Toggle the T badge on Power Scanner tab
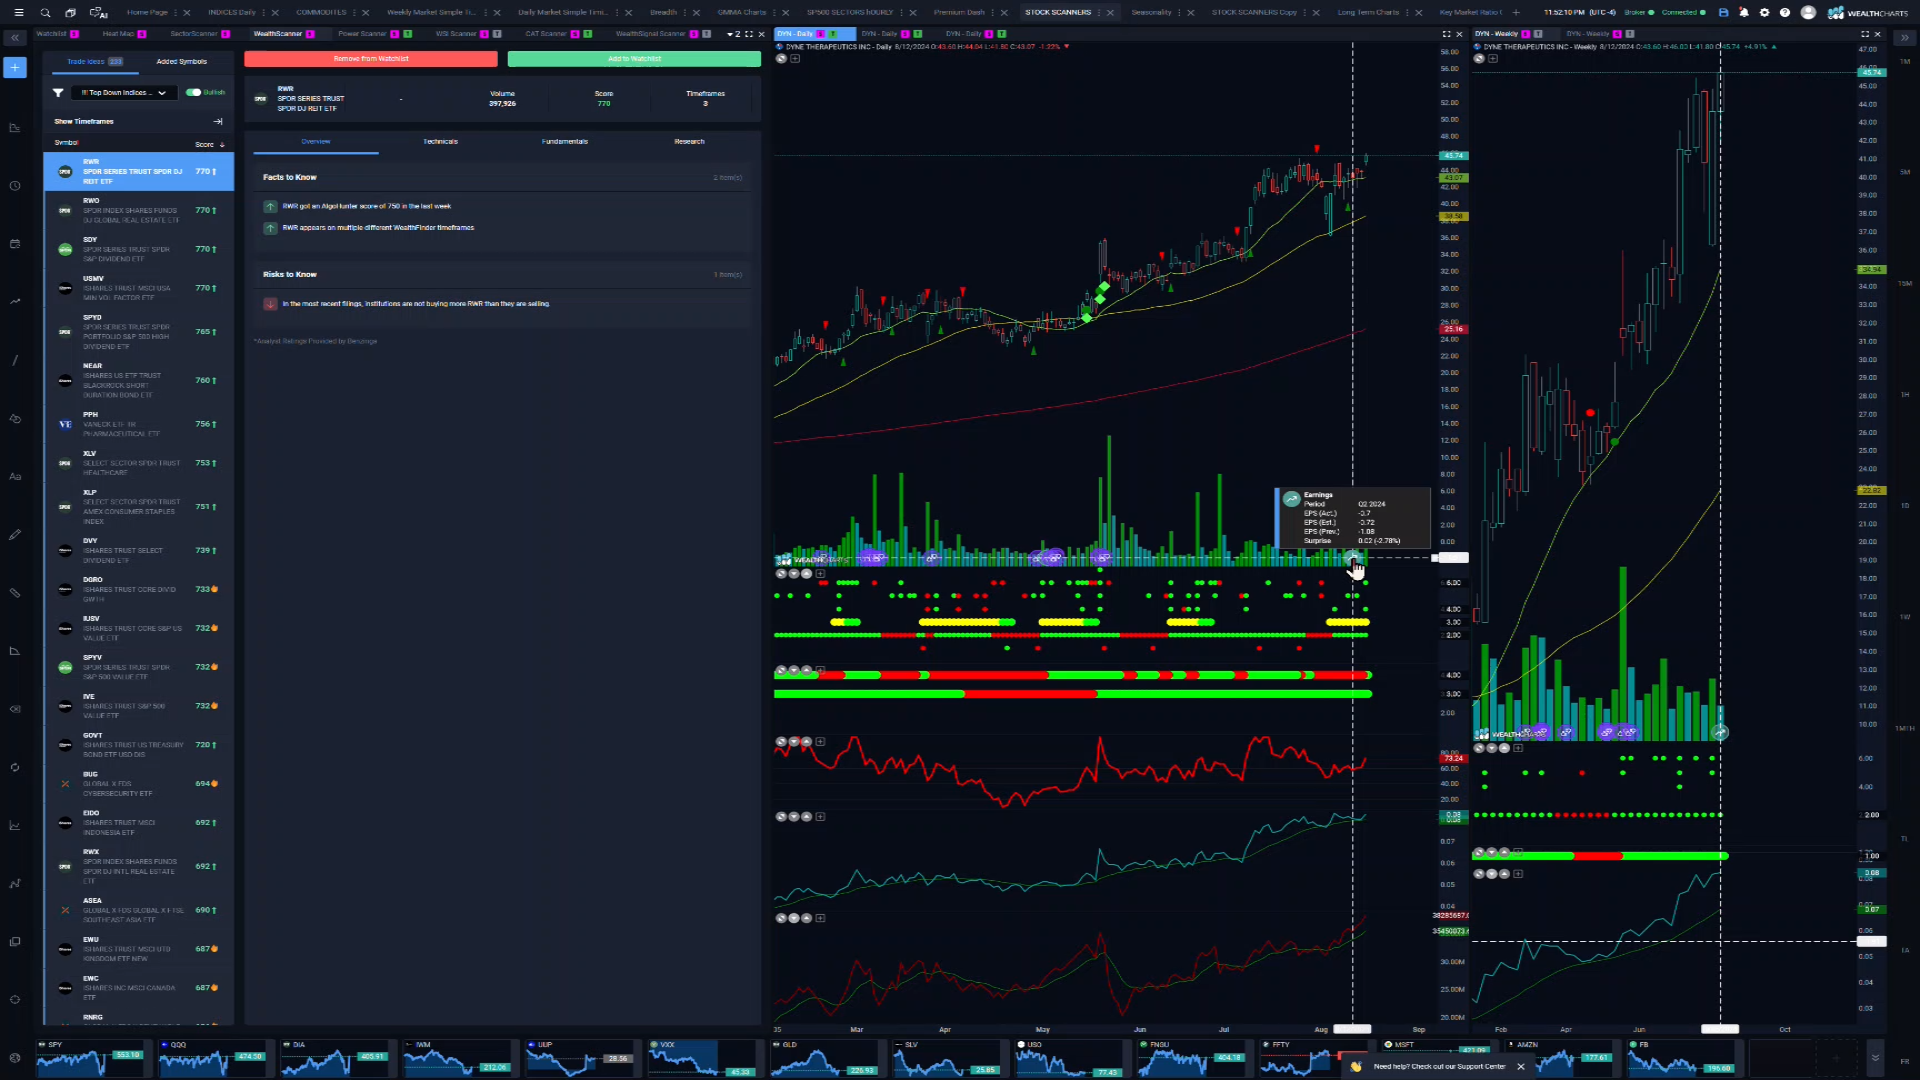Viewport: 1920px width, 1080px height. [408, 34]
